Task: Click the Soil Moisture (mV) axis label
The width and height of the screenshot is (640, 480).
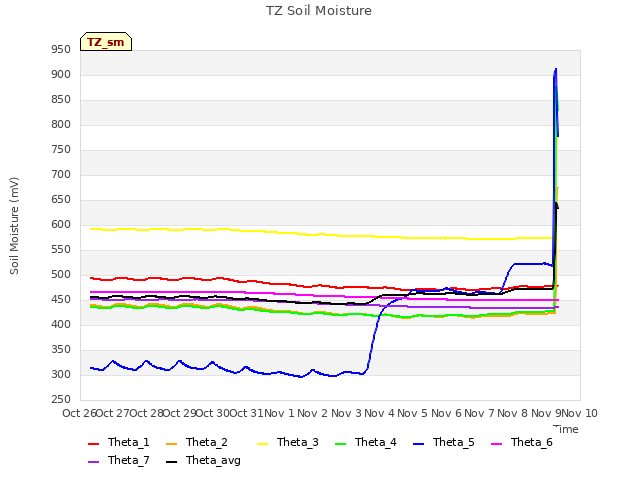Action: (14, 226)
